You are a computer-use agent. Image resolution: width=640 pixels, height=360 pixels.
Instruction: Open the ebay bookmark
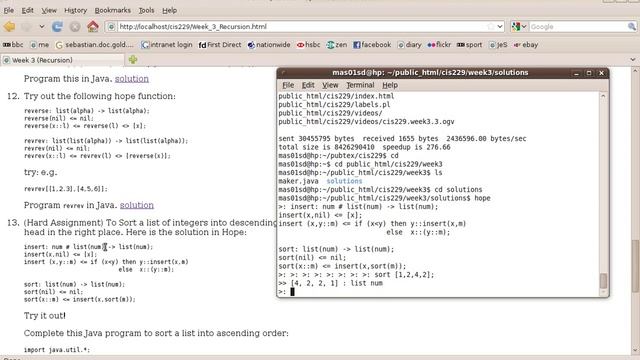pyautogui.click(x=526, y=44)
